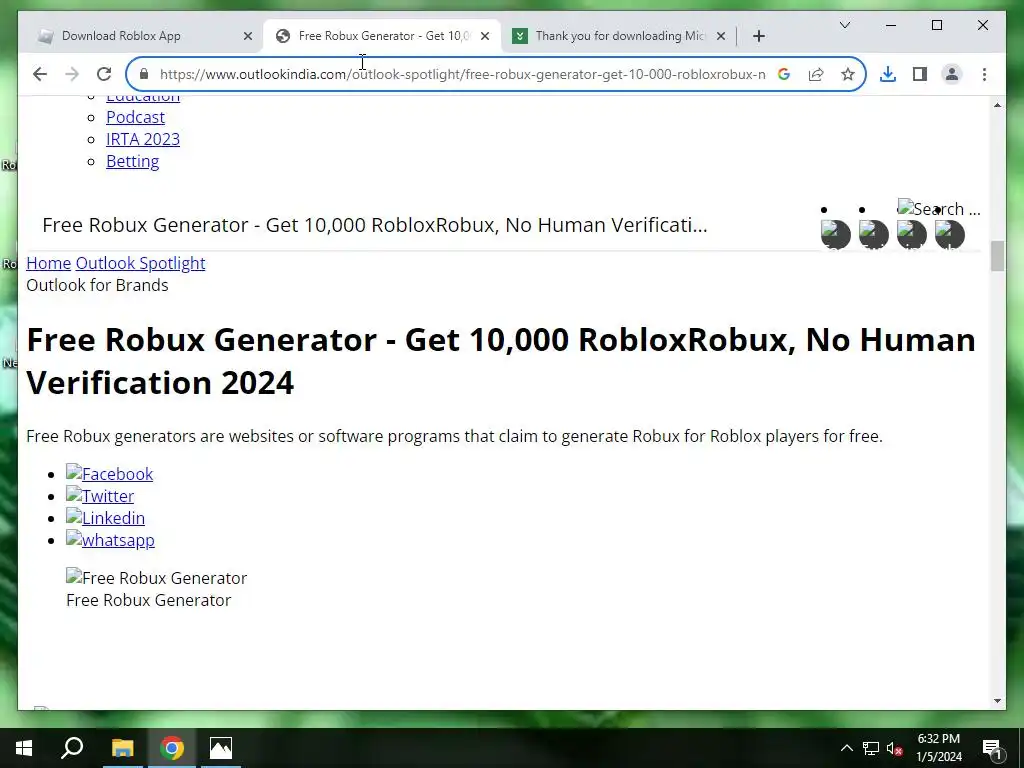
Task: Click the Search image in page header
Action: click(x=939, y=209)
